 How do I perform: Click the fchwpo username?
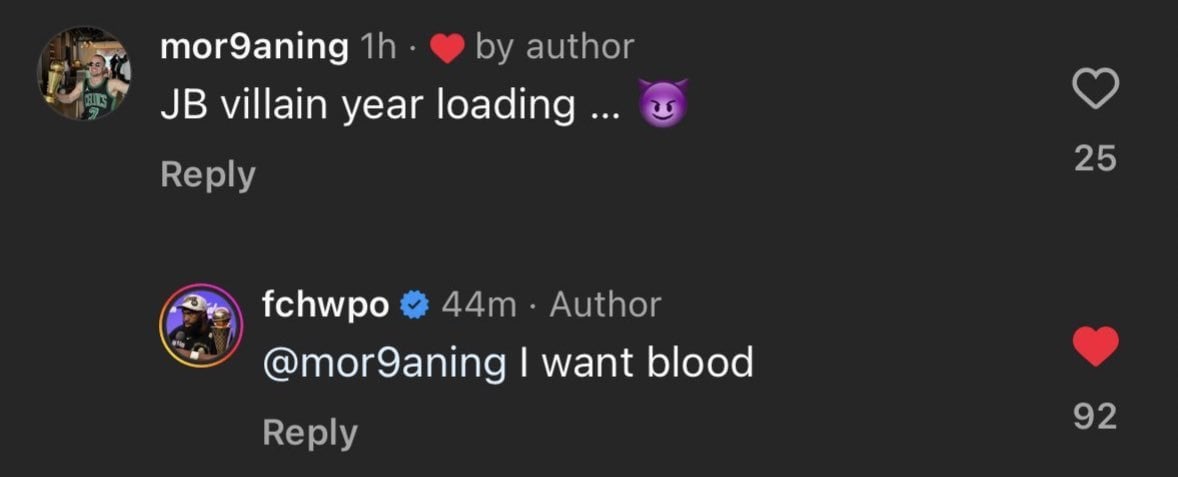[x=325, y=304]
